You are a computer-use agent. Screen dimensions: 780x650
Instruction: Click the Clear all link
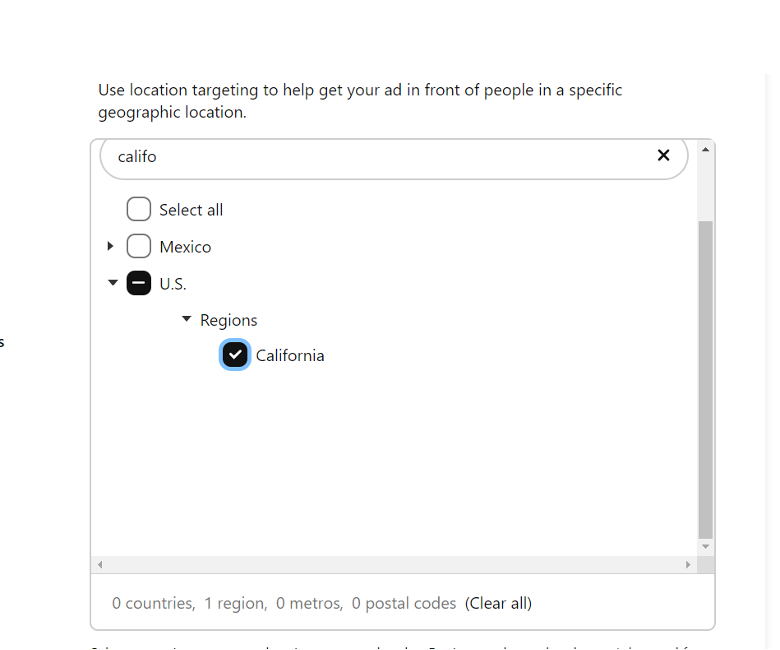498,603
